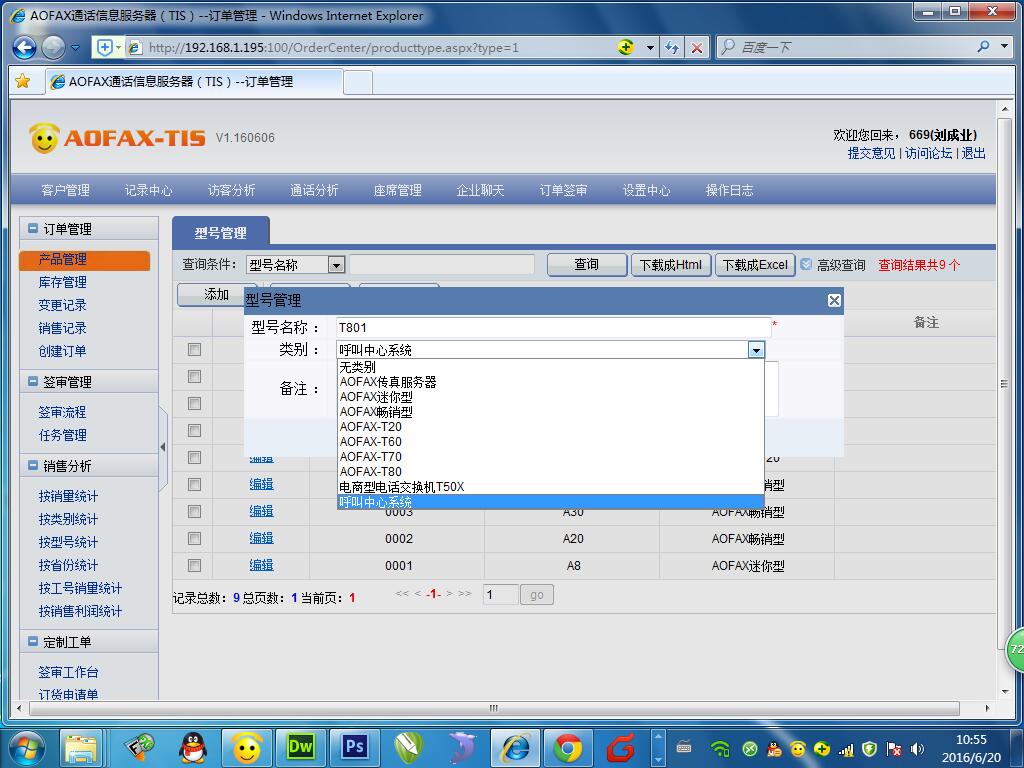The height and width of the screenshot is (768, 1024).
Task: Open the 型号名称 query condition dropdown
Action: pos(336,264)
